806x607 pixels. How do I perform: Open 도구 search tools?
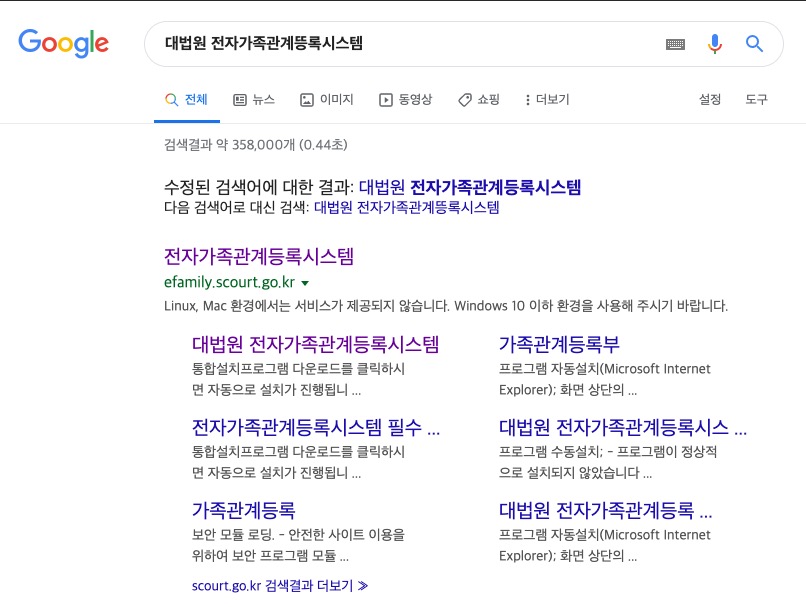(x=756, y=100)
